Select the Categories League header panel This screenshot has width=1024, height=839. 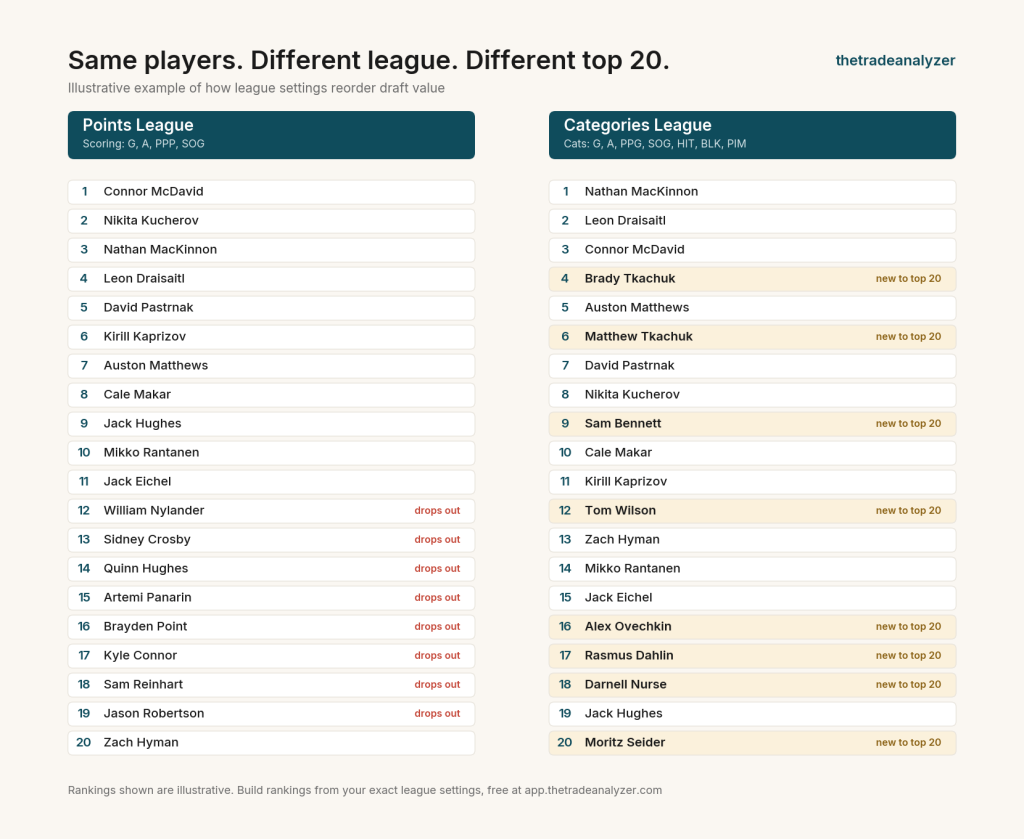pos(752,135)
